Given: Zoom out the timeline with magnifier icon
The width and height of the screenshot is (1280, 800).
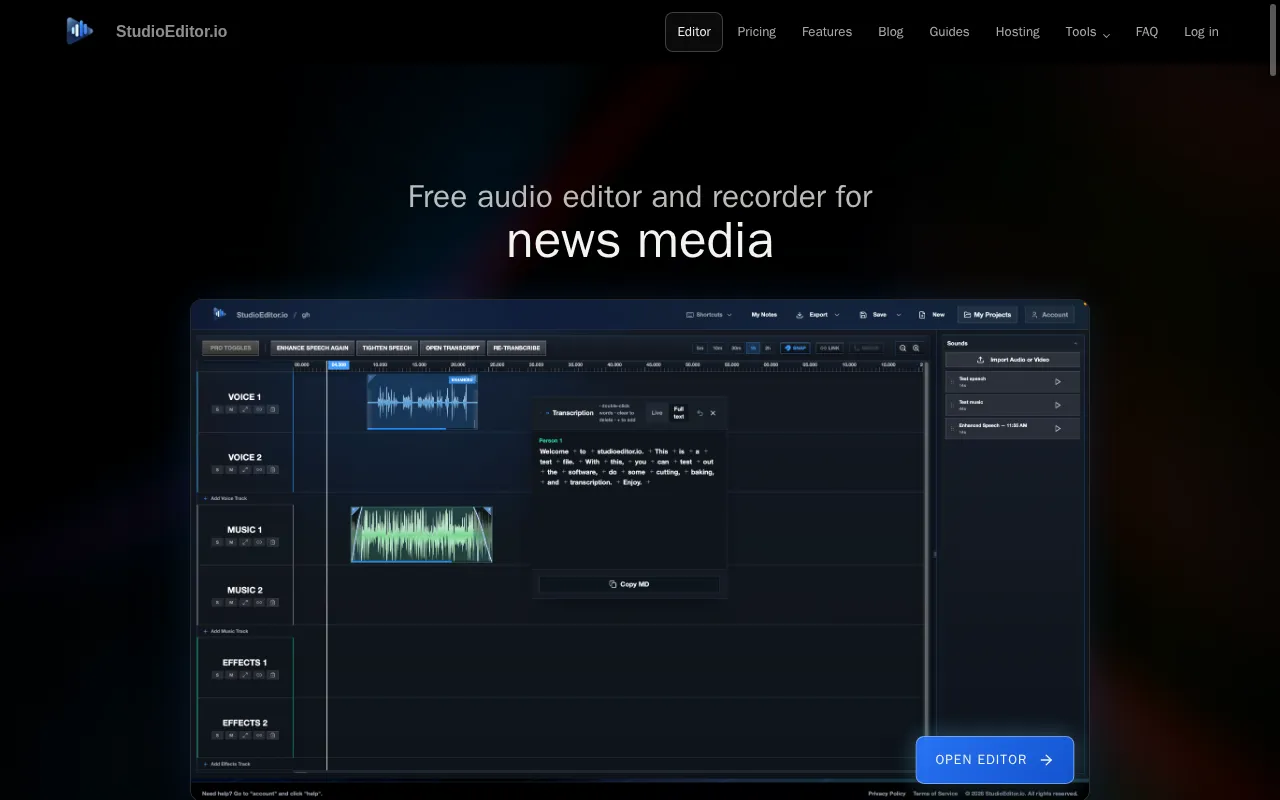Looking at the screenshot, I should (903, 348).
